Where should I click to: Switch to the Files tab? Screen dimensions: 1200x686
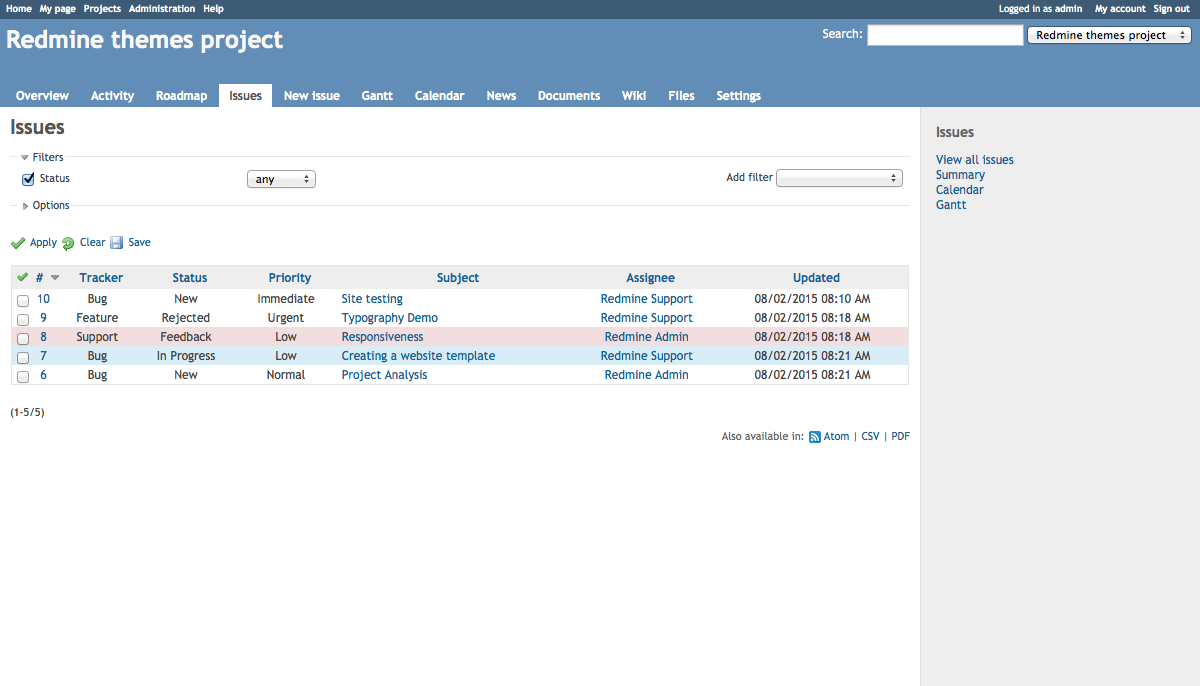pyautogui.click(x=681, y=96)
